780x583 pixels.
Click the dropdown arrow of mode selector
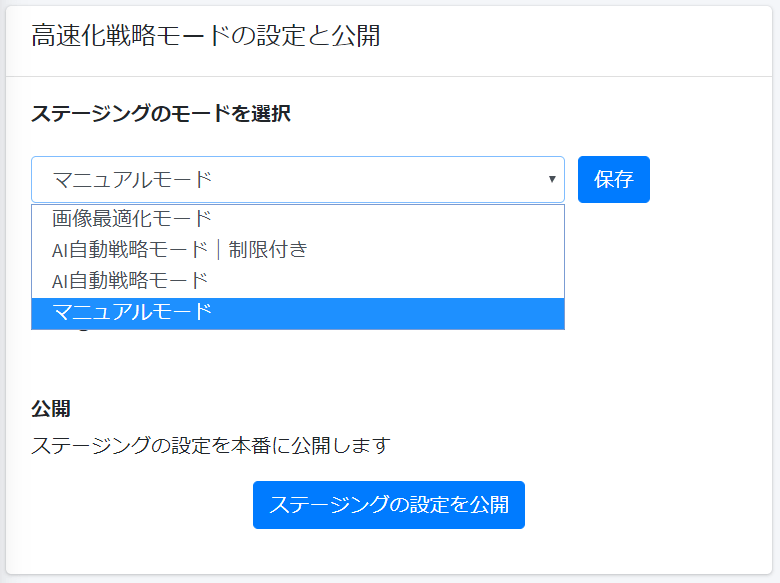pyautogui.click(x=552, y=179)
